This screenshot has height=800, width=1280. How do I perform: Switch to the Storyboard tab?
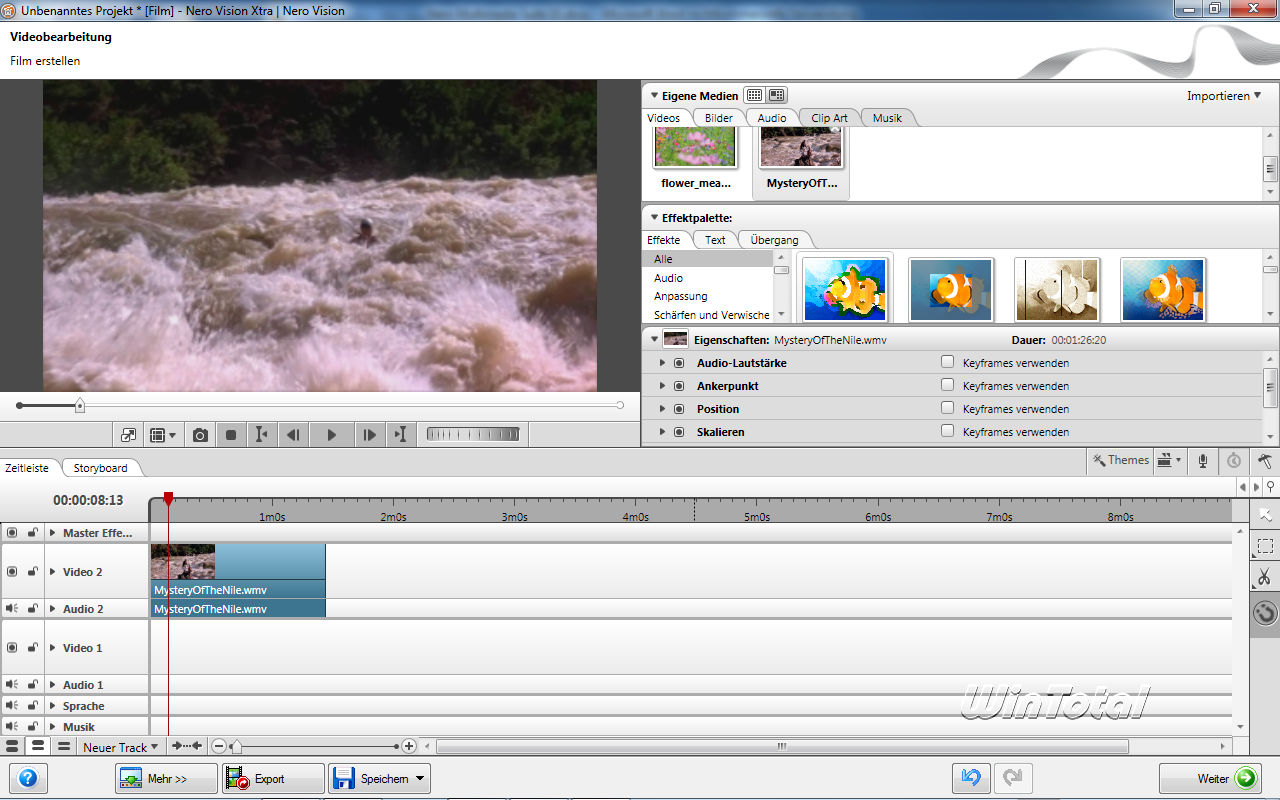tap(101, 468)
